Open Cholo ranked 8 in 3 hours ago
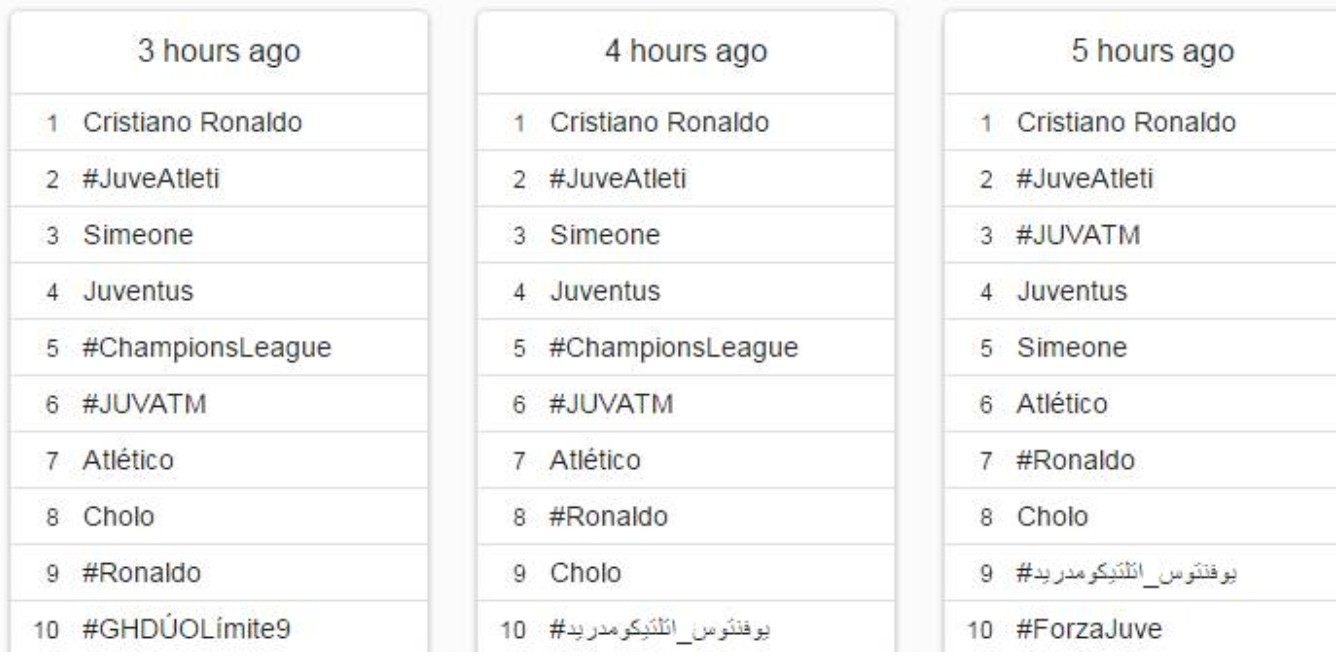This screenshot has height=658, width=1344. pyautogui.click(x=119, y=517)
